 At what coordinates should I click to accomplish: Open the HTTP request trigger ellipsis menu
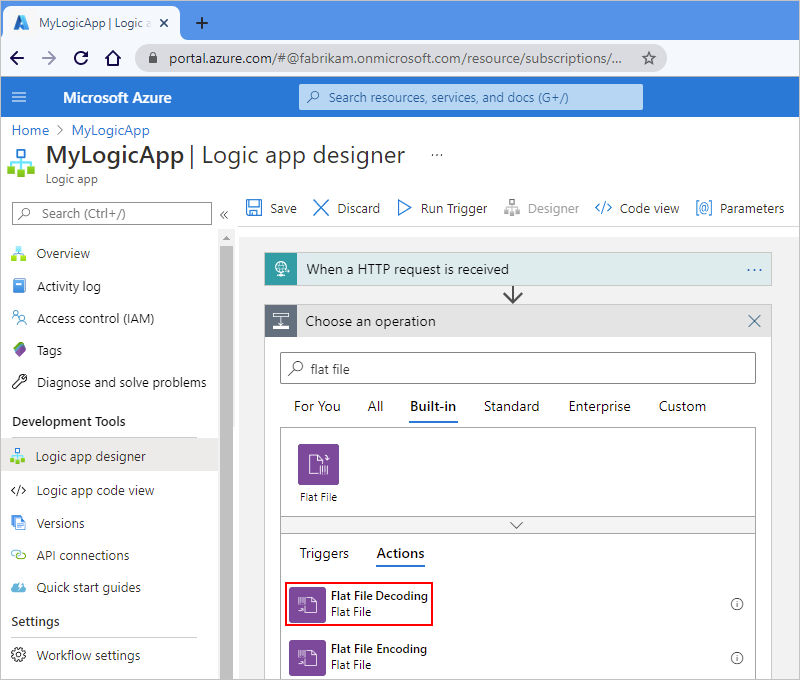point(754,269)
